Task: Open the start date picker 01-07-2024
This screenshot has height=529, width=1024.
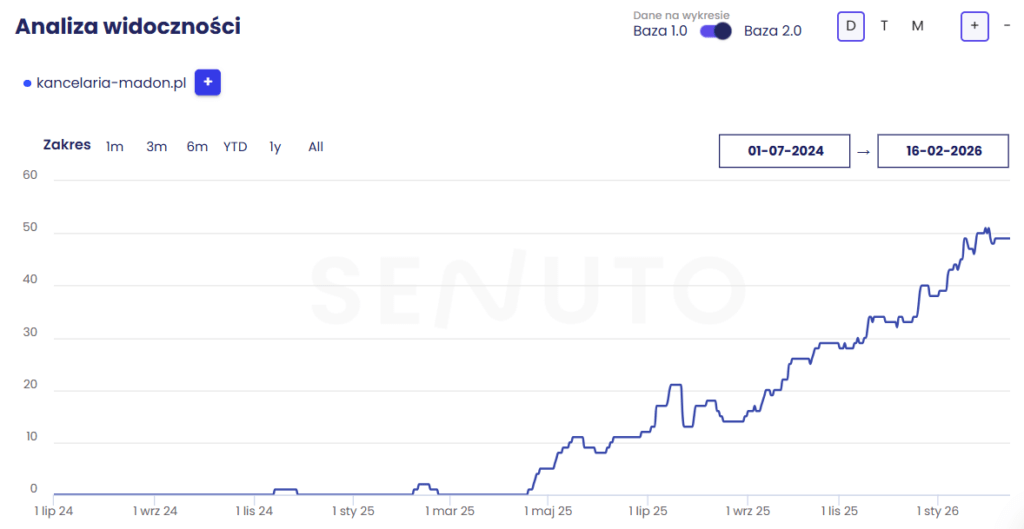Action: [x=785, y=151]
